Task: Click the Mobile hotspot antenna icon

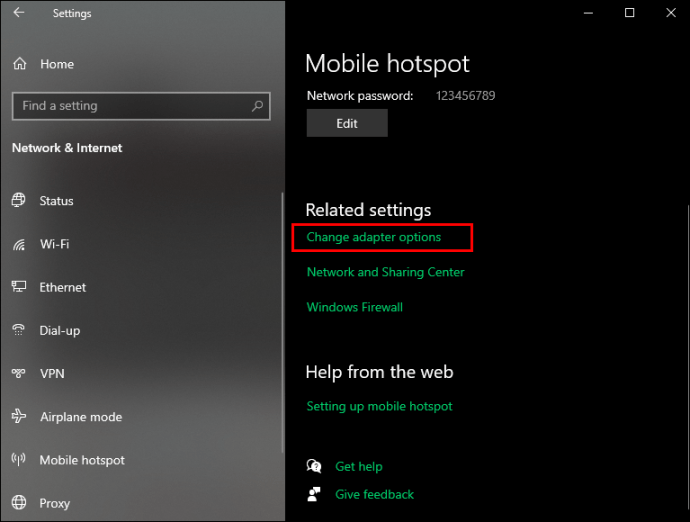Action: 18,459
